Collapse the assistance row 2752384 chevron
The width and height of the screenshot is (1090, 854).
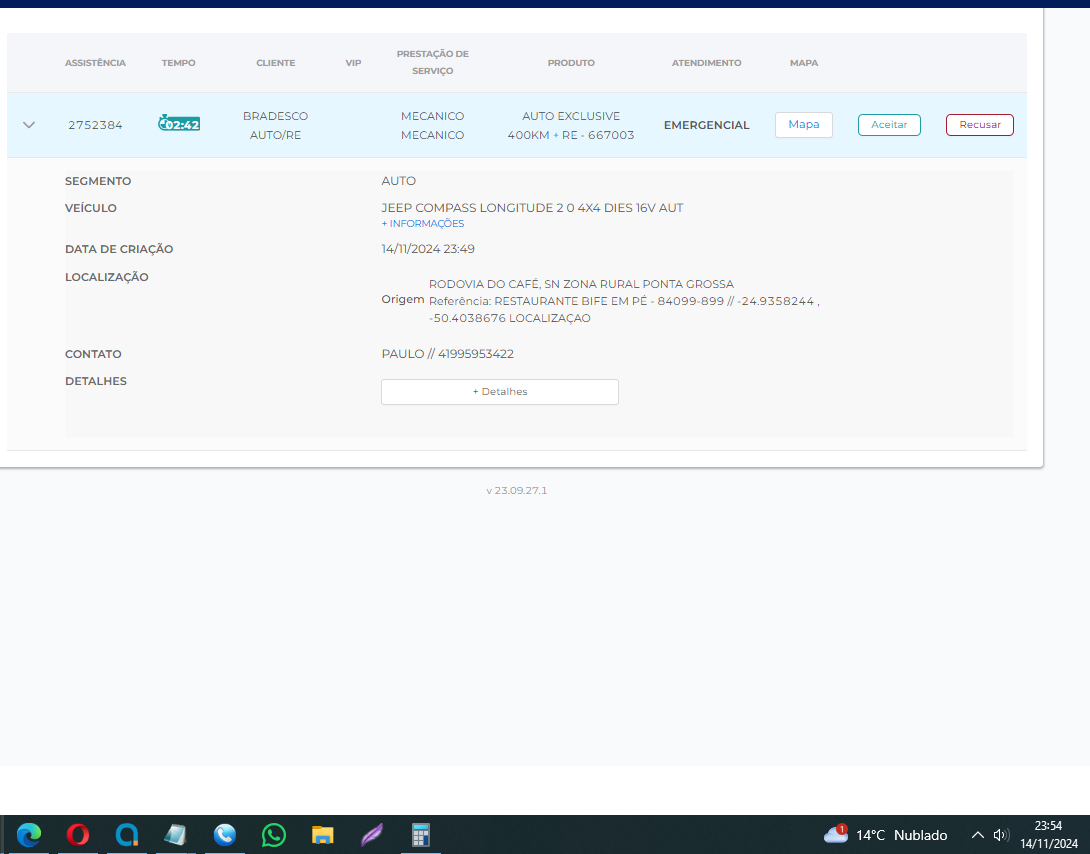coord(29,125)
